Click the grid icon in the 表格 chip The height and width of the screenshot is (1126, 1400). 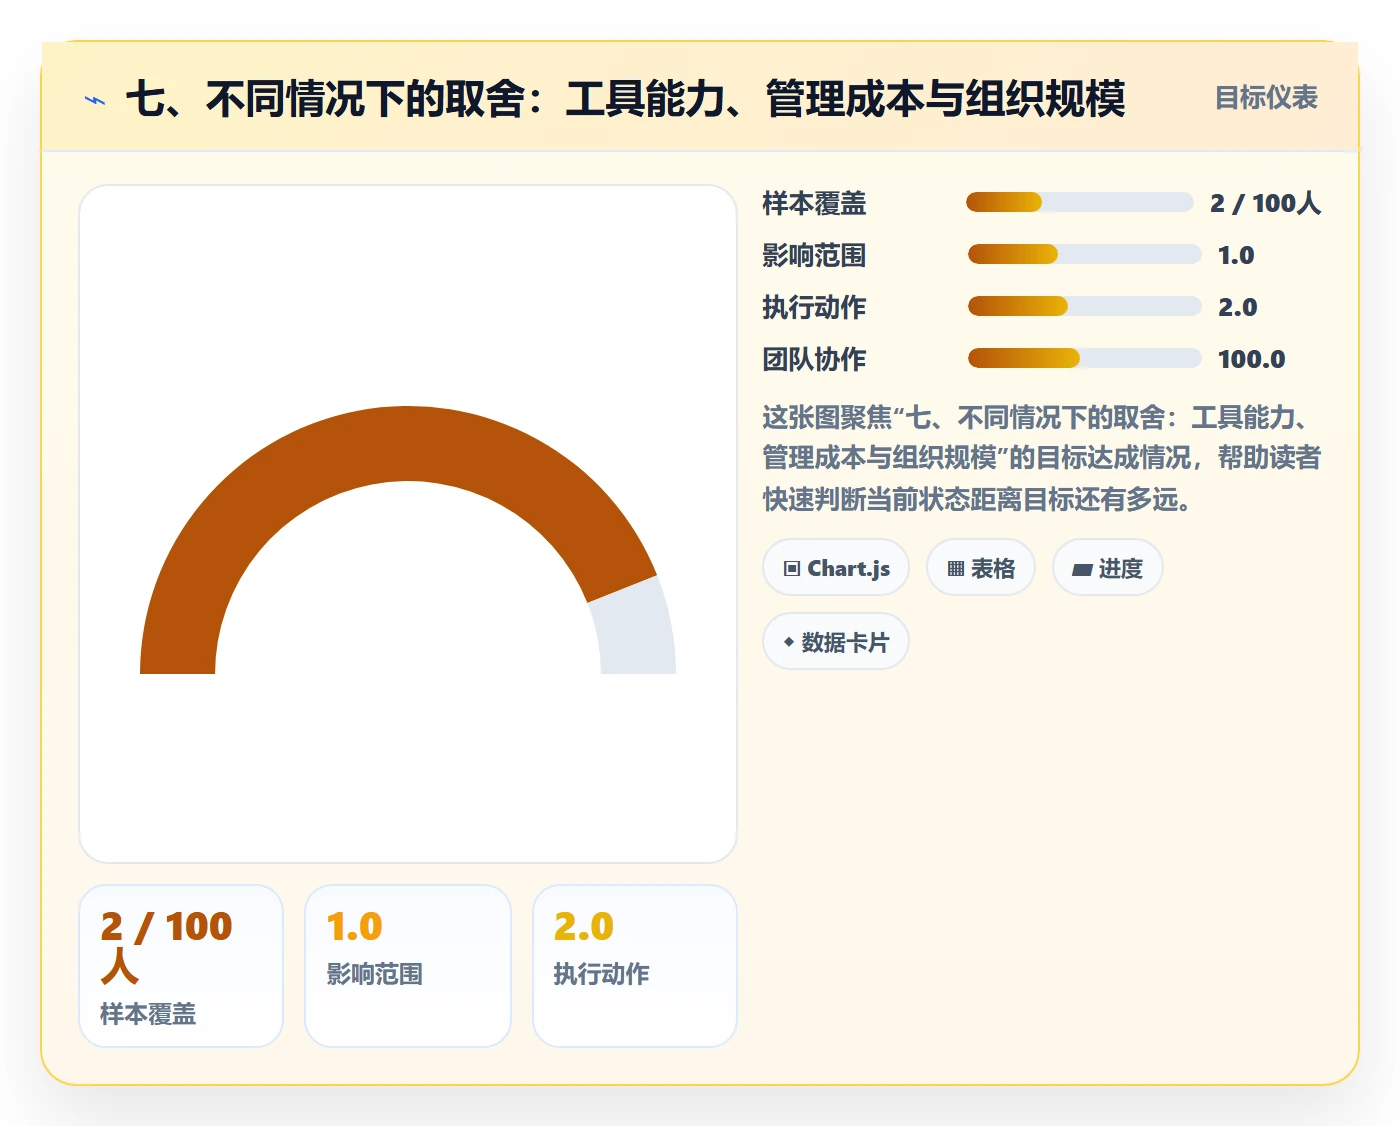click(x=956, y=569)
